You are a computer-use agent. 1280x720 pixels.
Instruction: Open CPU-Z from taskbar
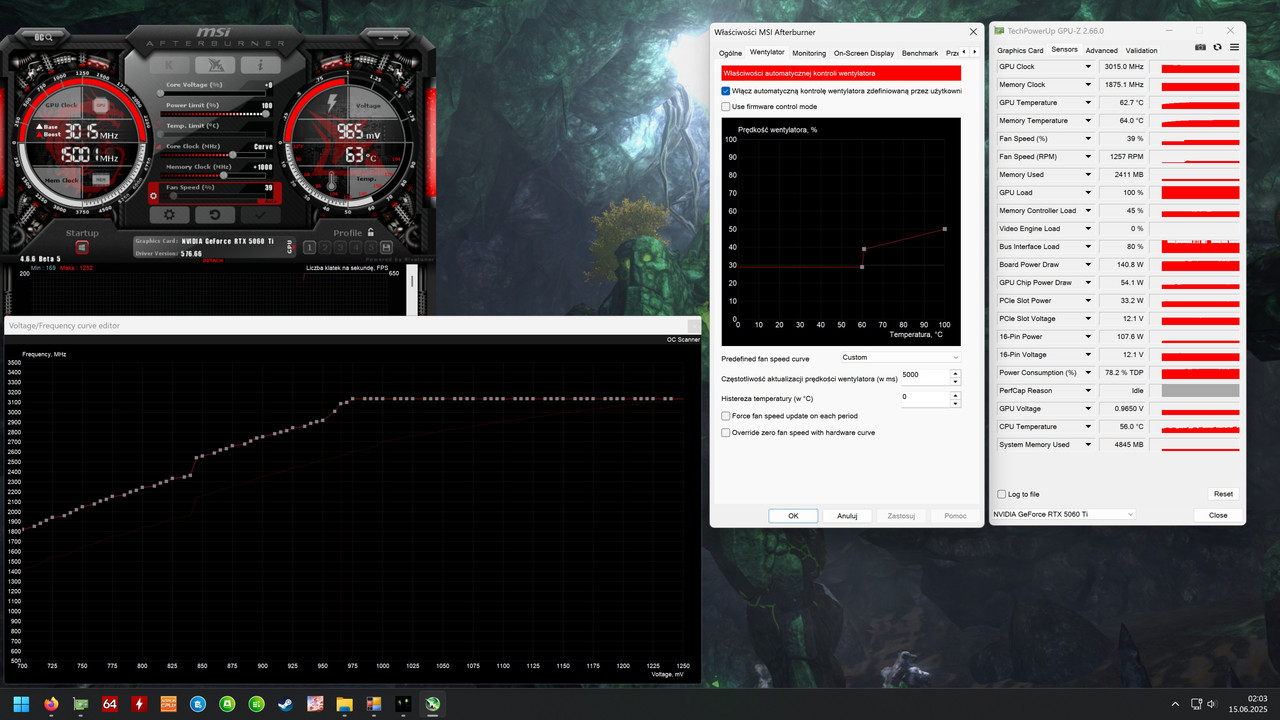coord(169,704)
